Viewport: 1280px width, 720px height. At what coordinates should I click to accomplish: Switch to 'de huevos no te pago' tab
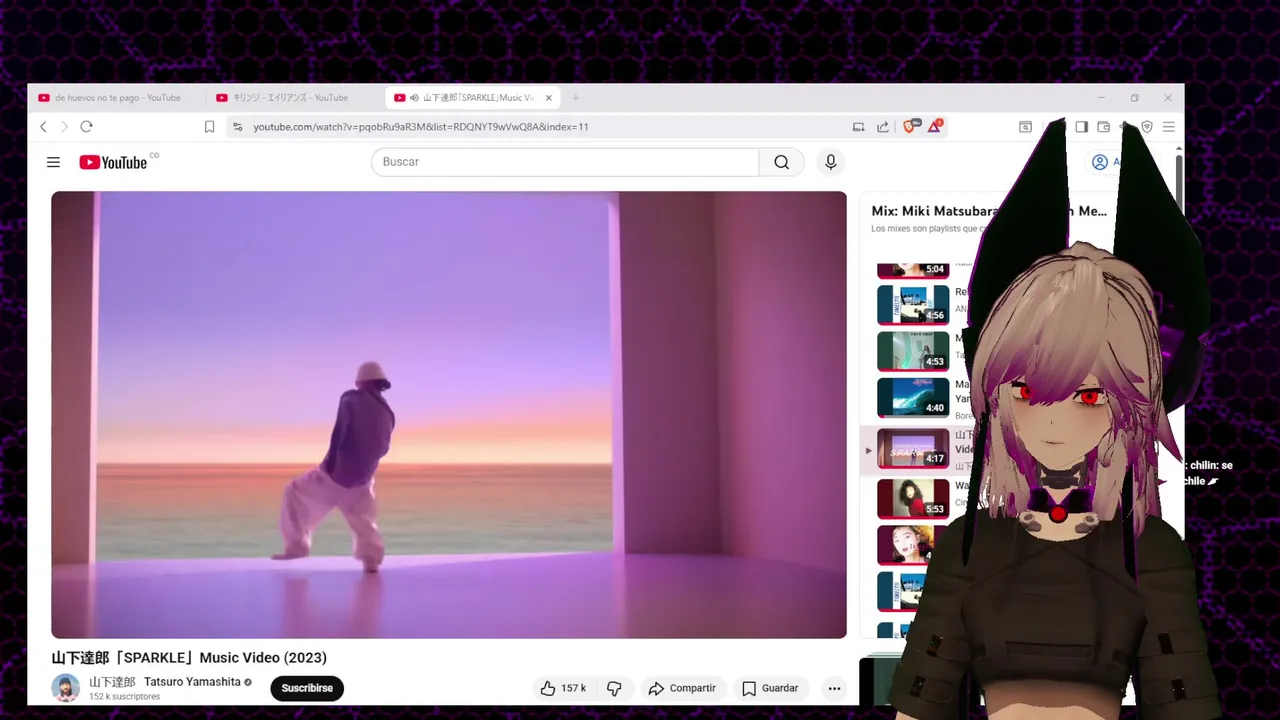117,98
